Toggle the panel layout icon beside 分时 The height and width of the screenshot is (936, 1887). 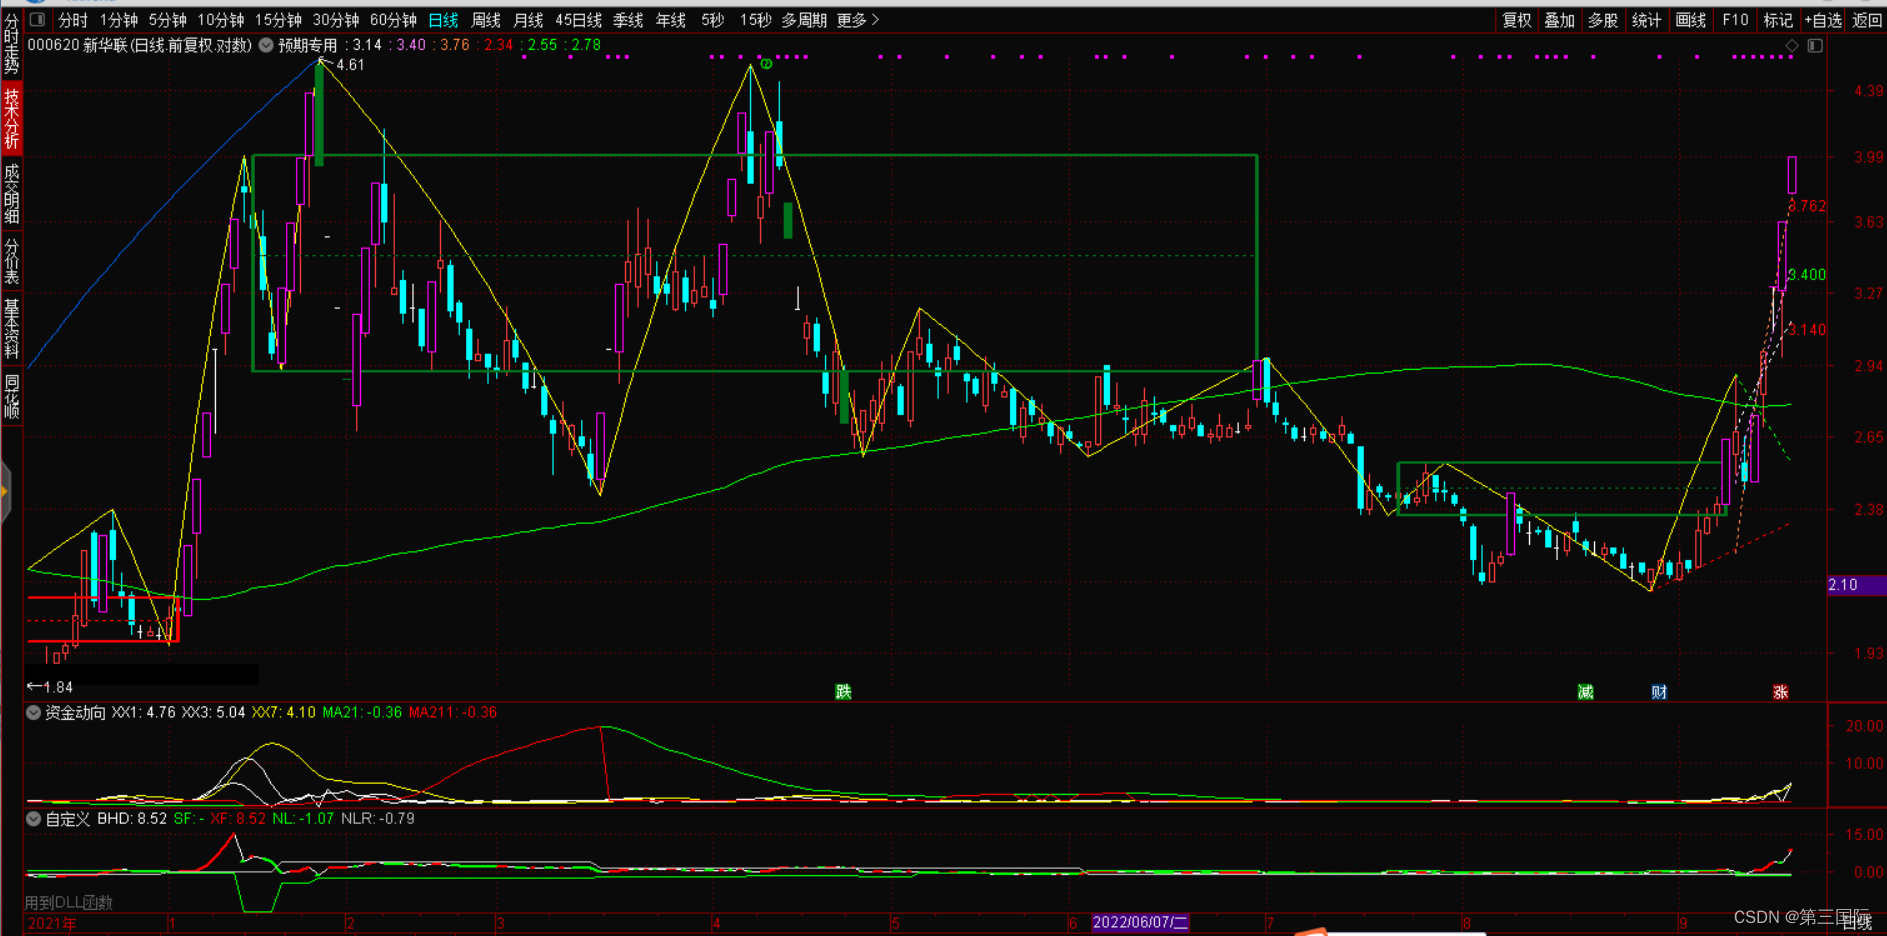[37, 19]
